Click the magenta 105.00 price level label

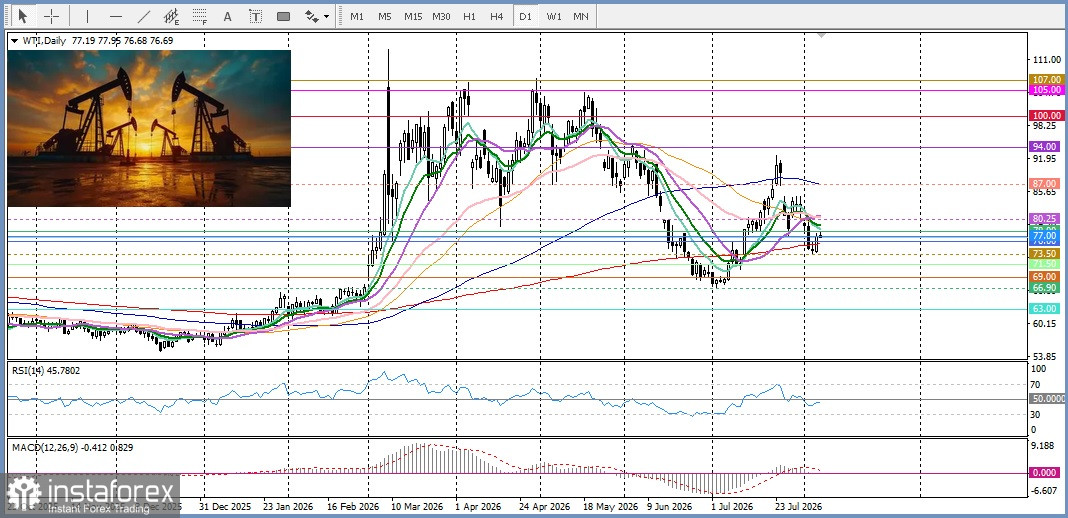pos(1046,90)
